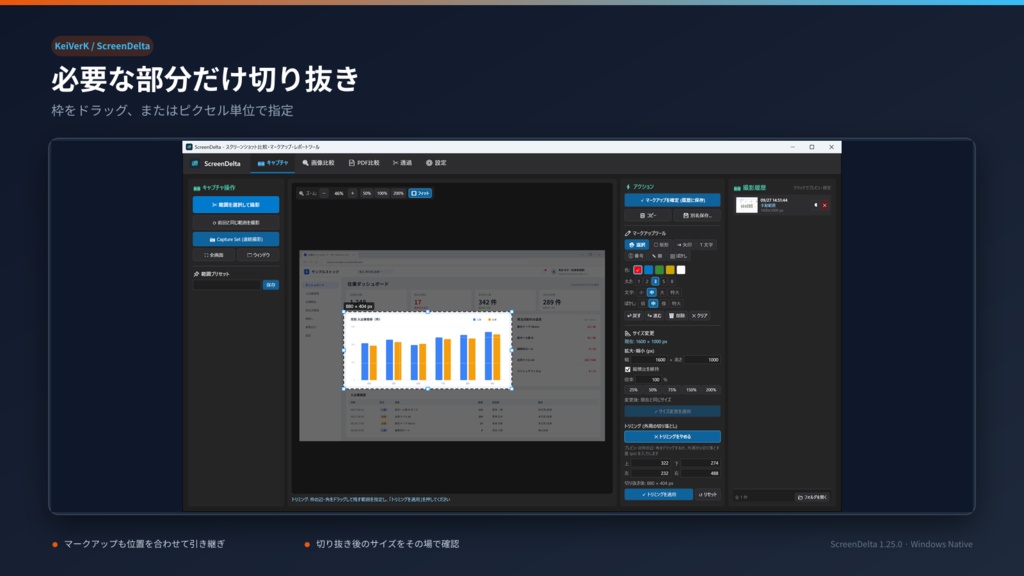The width and height of the screenshot is (1024, 576).
Task: Capture a window with ウィンドウ button
Action: pos(258,255)
